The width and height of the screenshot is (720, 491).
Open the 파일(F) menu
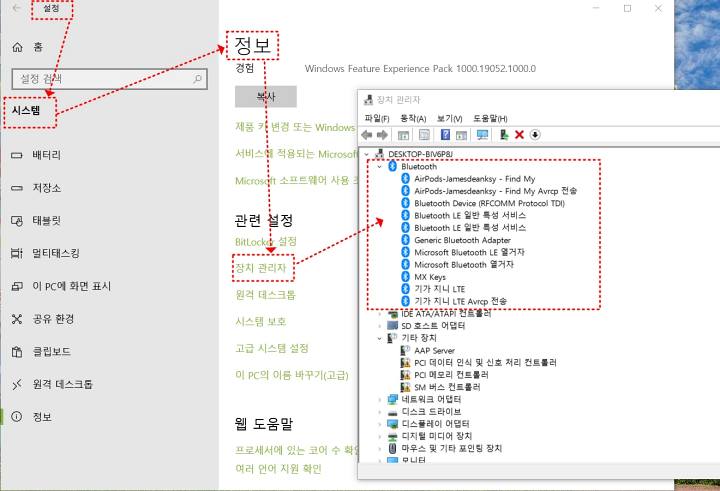coord(377,119)
